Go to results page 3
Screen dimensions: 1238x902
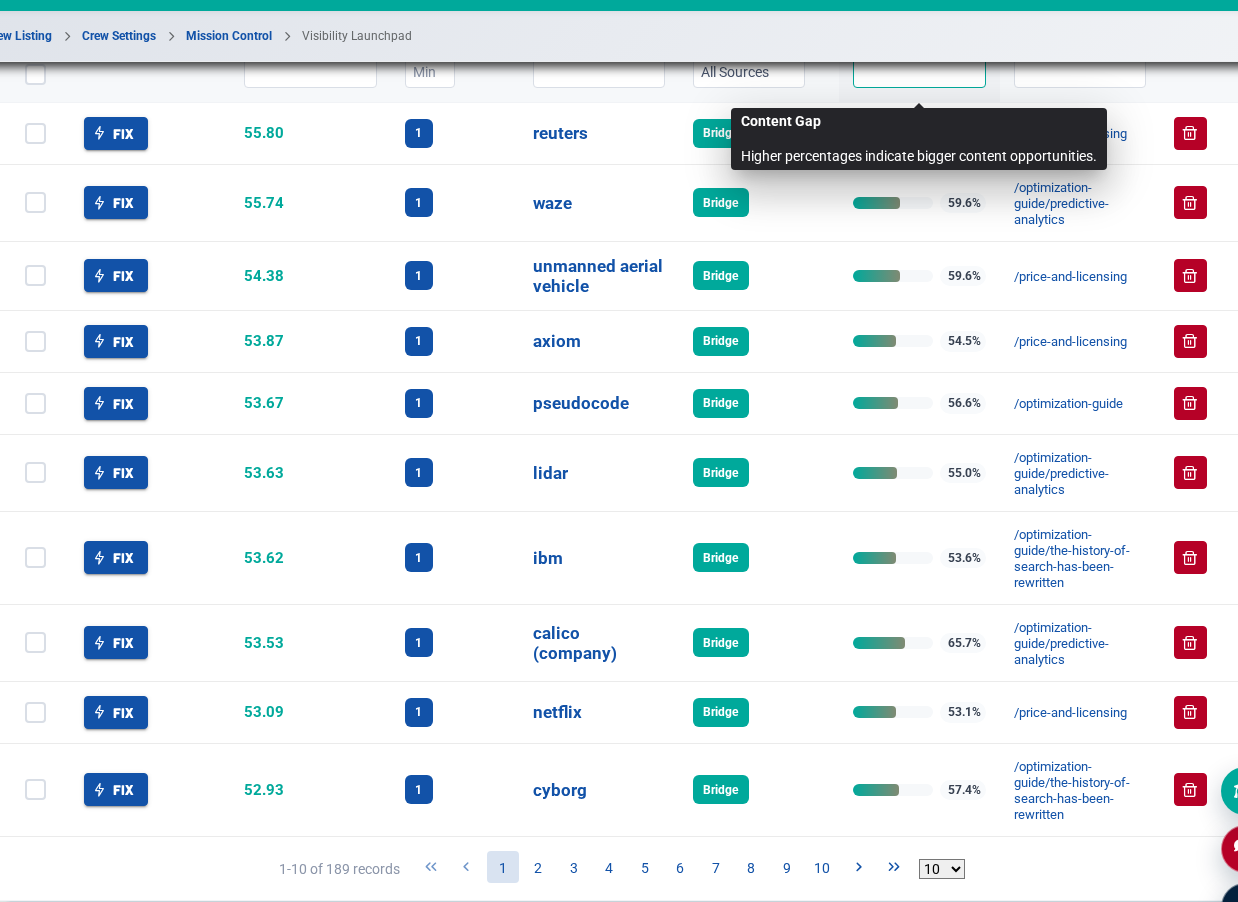[x=574, y=868]
